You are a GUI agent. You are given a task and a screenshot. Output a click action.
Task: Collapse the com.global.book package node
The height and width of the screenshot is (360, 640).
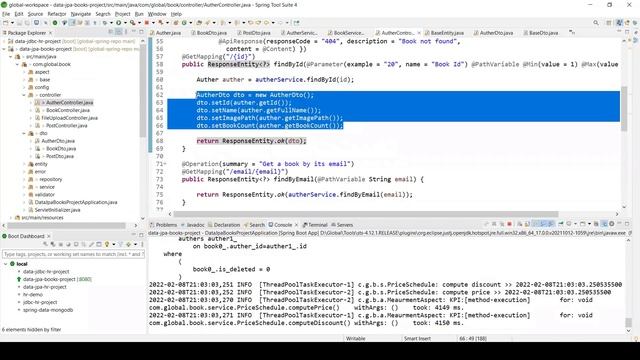(x=18, y=64)
